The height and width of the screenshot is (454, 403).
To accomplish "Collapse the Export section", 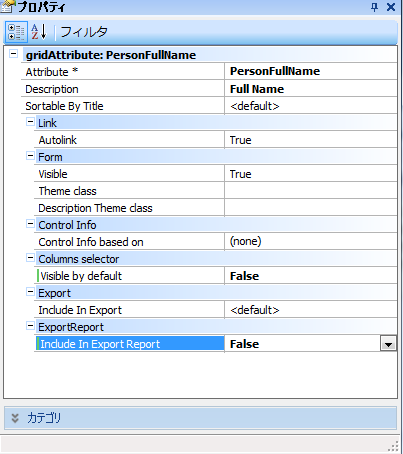I will click(30, 292).
